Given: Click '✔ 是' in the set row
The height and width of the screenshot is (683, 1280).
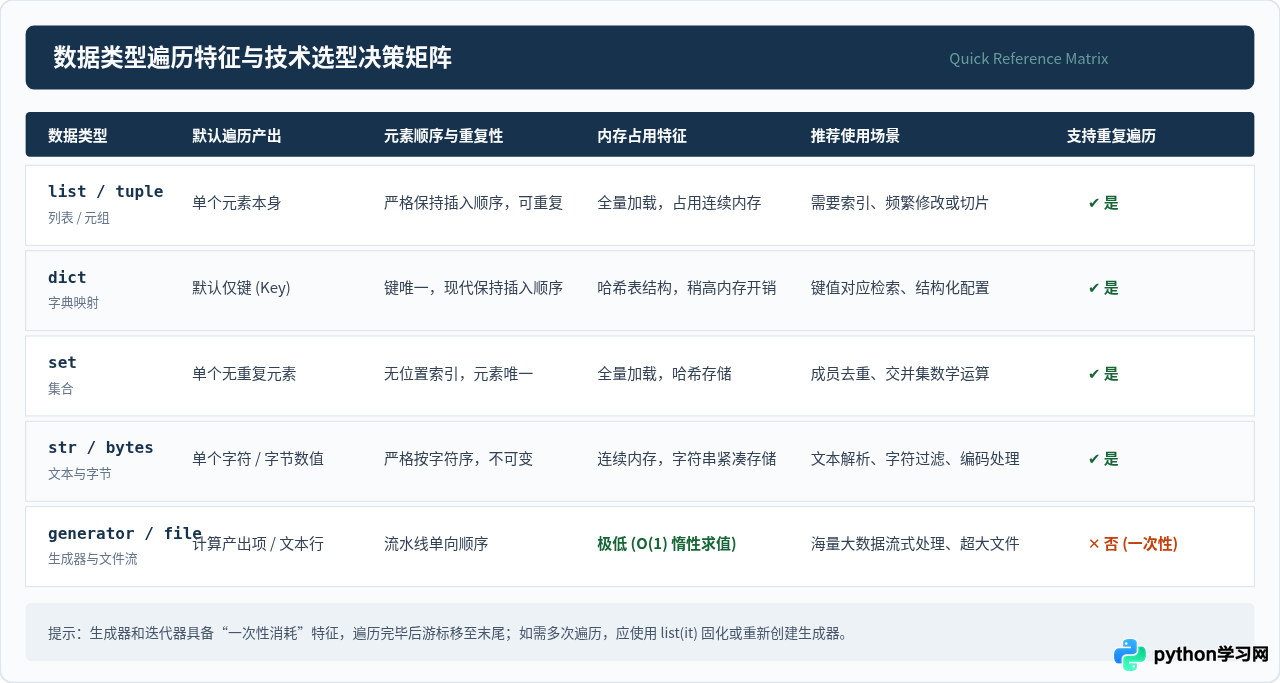Looking at the screenshot, I should point(1103,374).
